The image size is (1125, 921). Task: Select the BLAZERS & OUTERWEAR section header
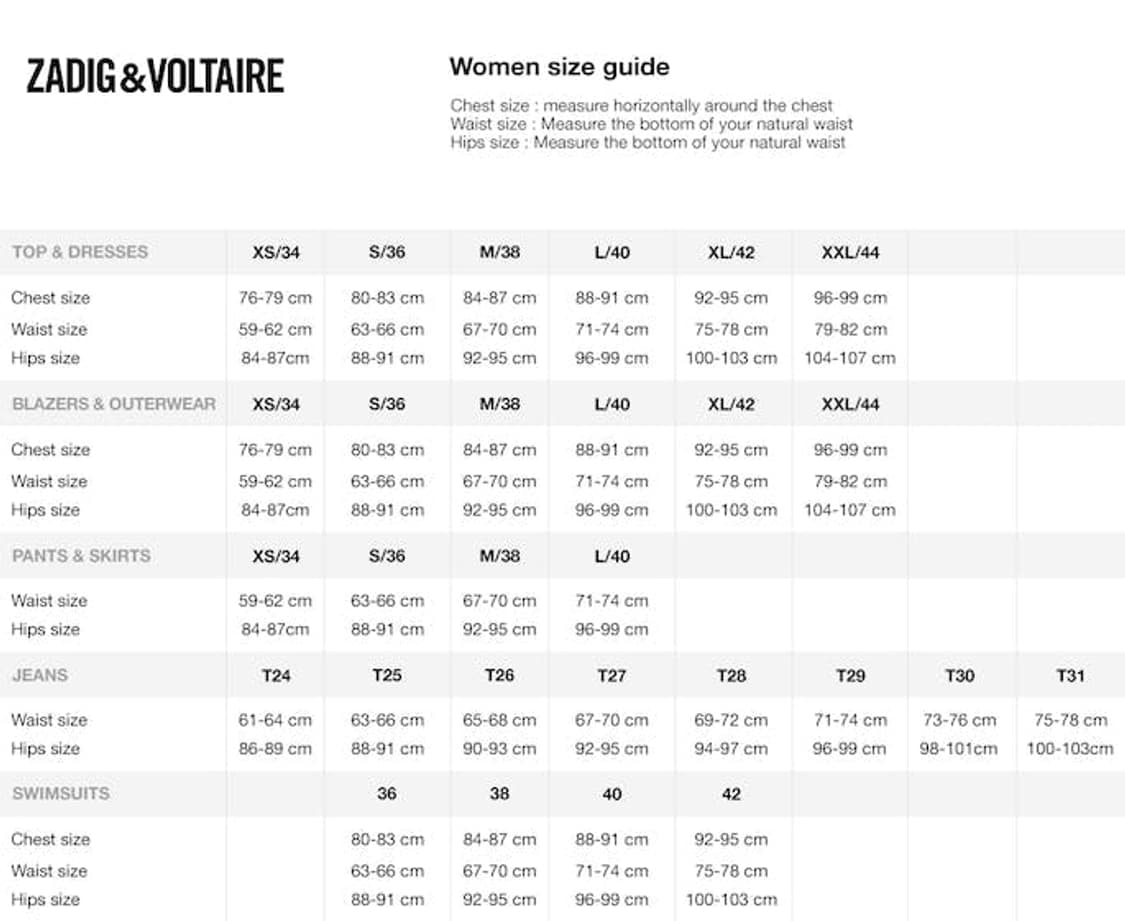[113, 404]
